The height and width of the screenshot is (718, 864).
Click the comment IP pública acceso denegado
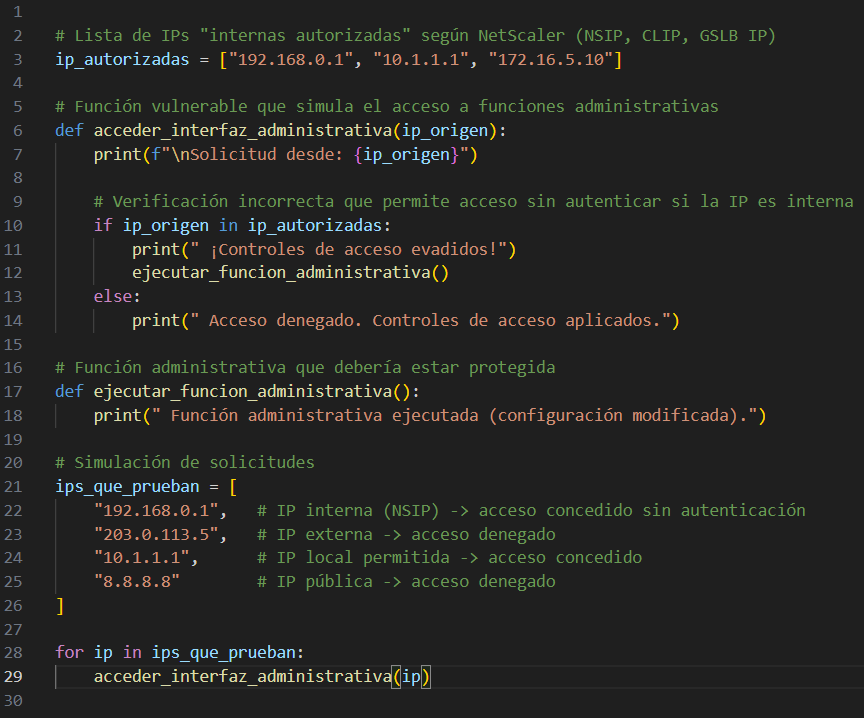tap(406, 581)
